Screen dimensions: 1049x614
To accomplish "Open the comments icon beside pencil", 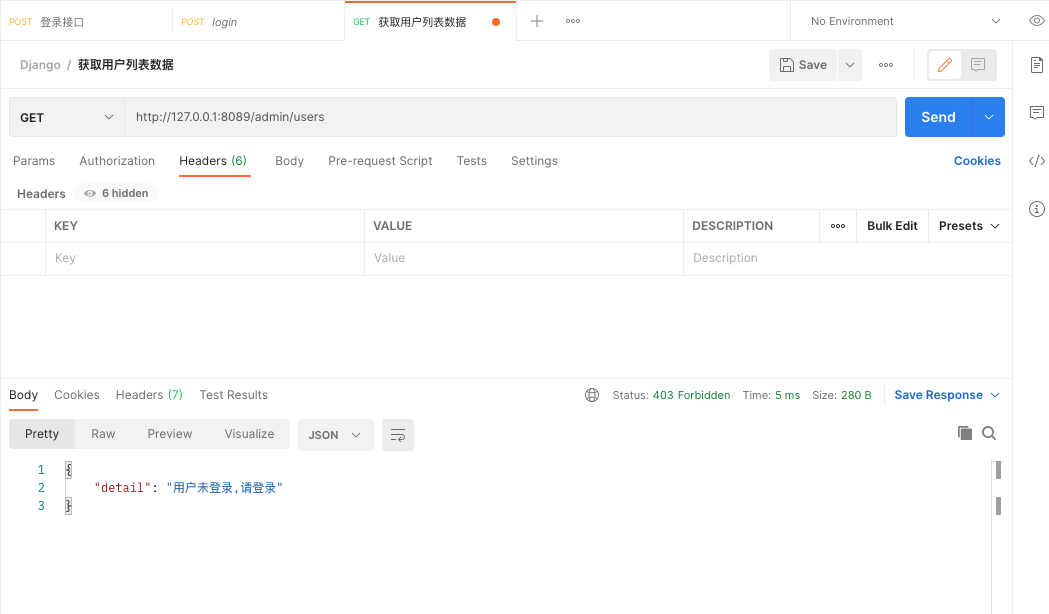I will click(978, 65).
